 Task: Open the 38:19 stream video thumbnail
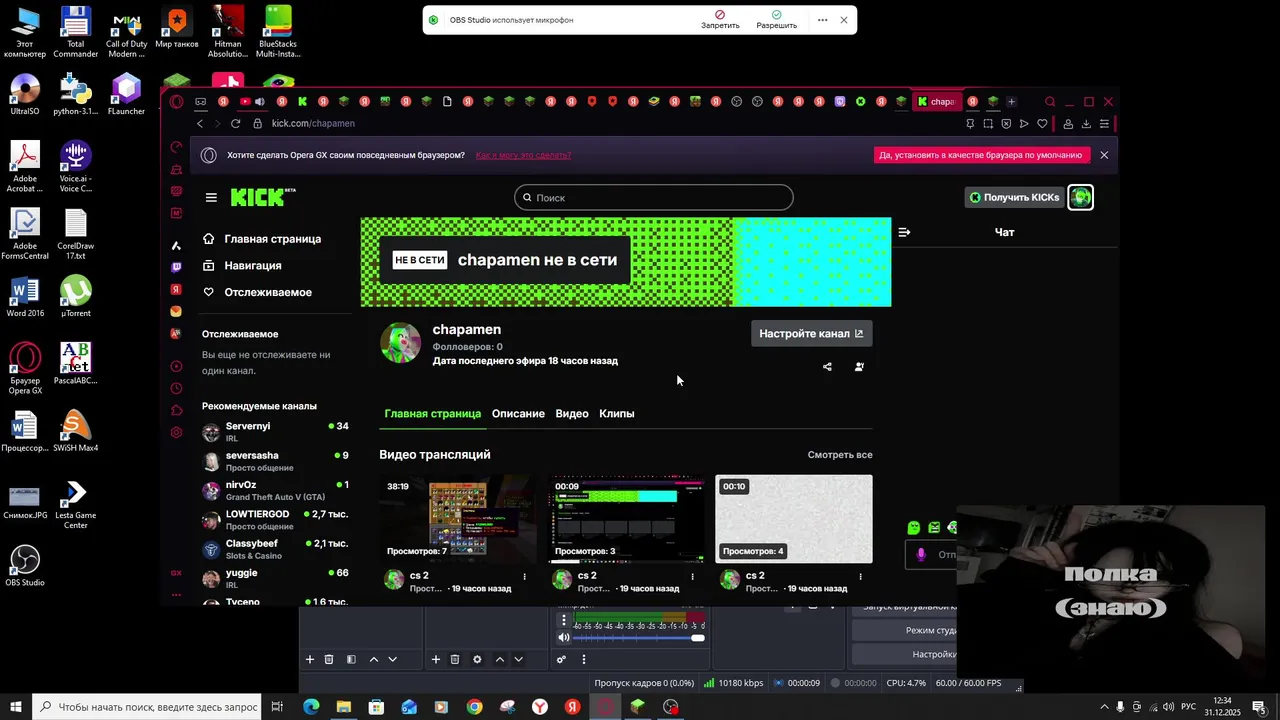point(457,518)
